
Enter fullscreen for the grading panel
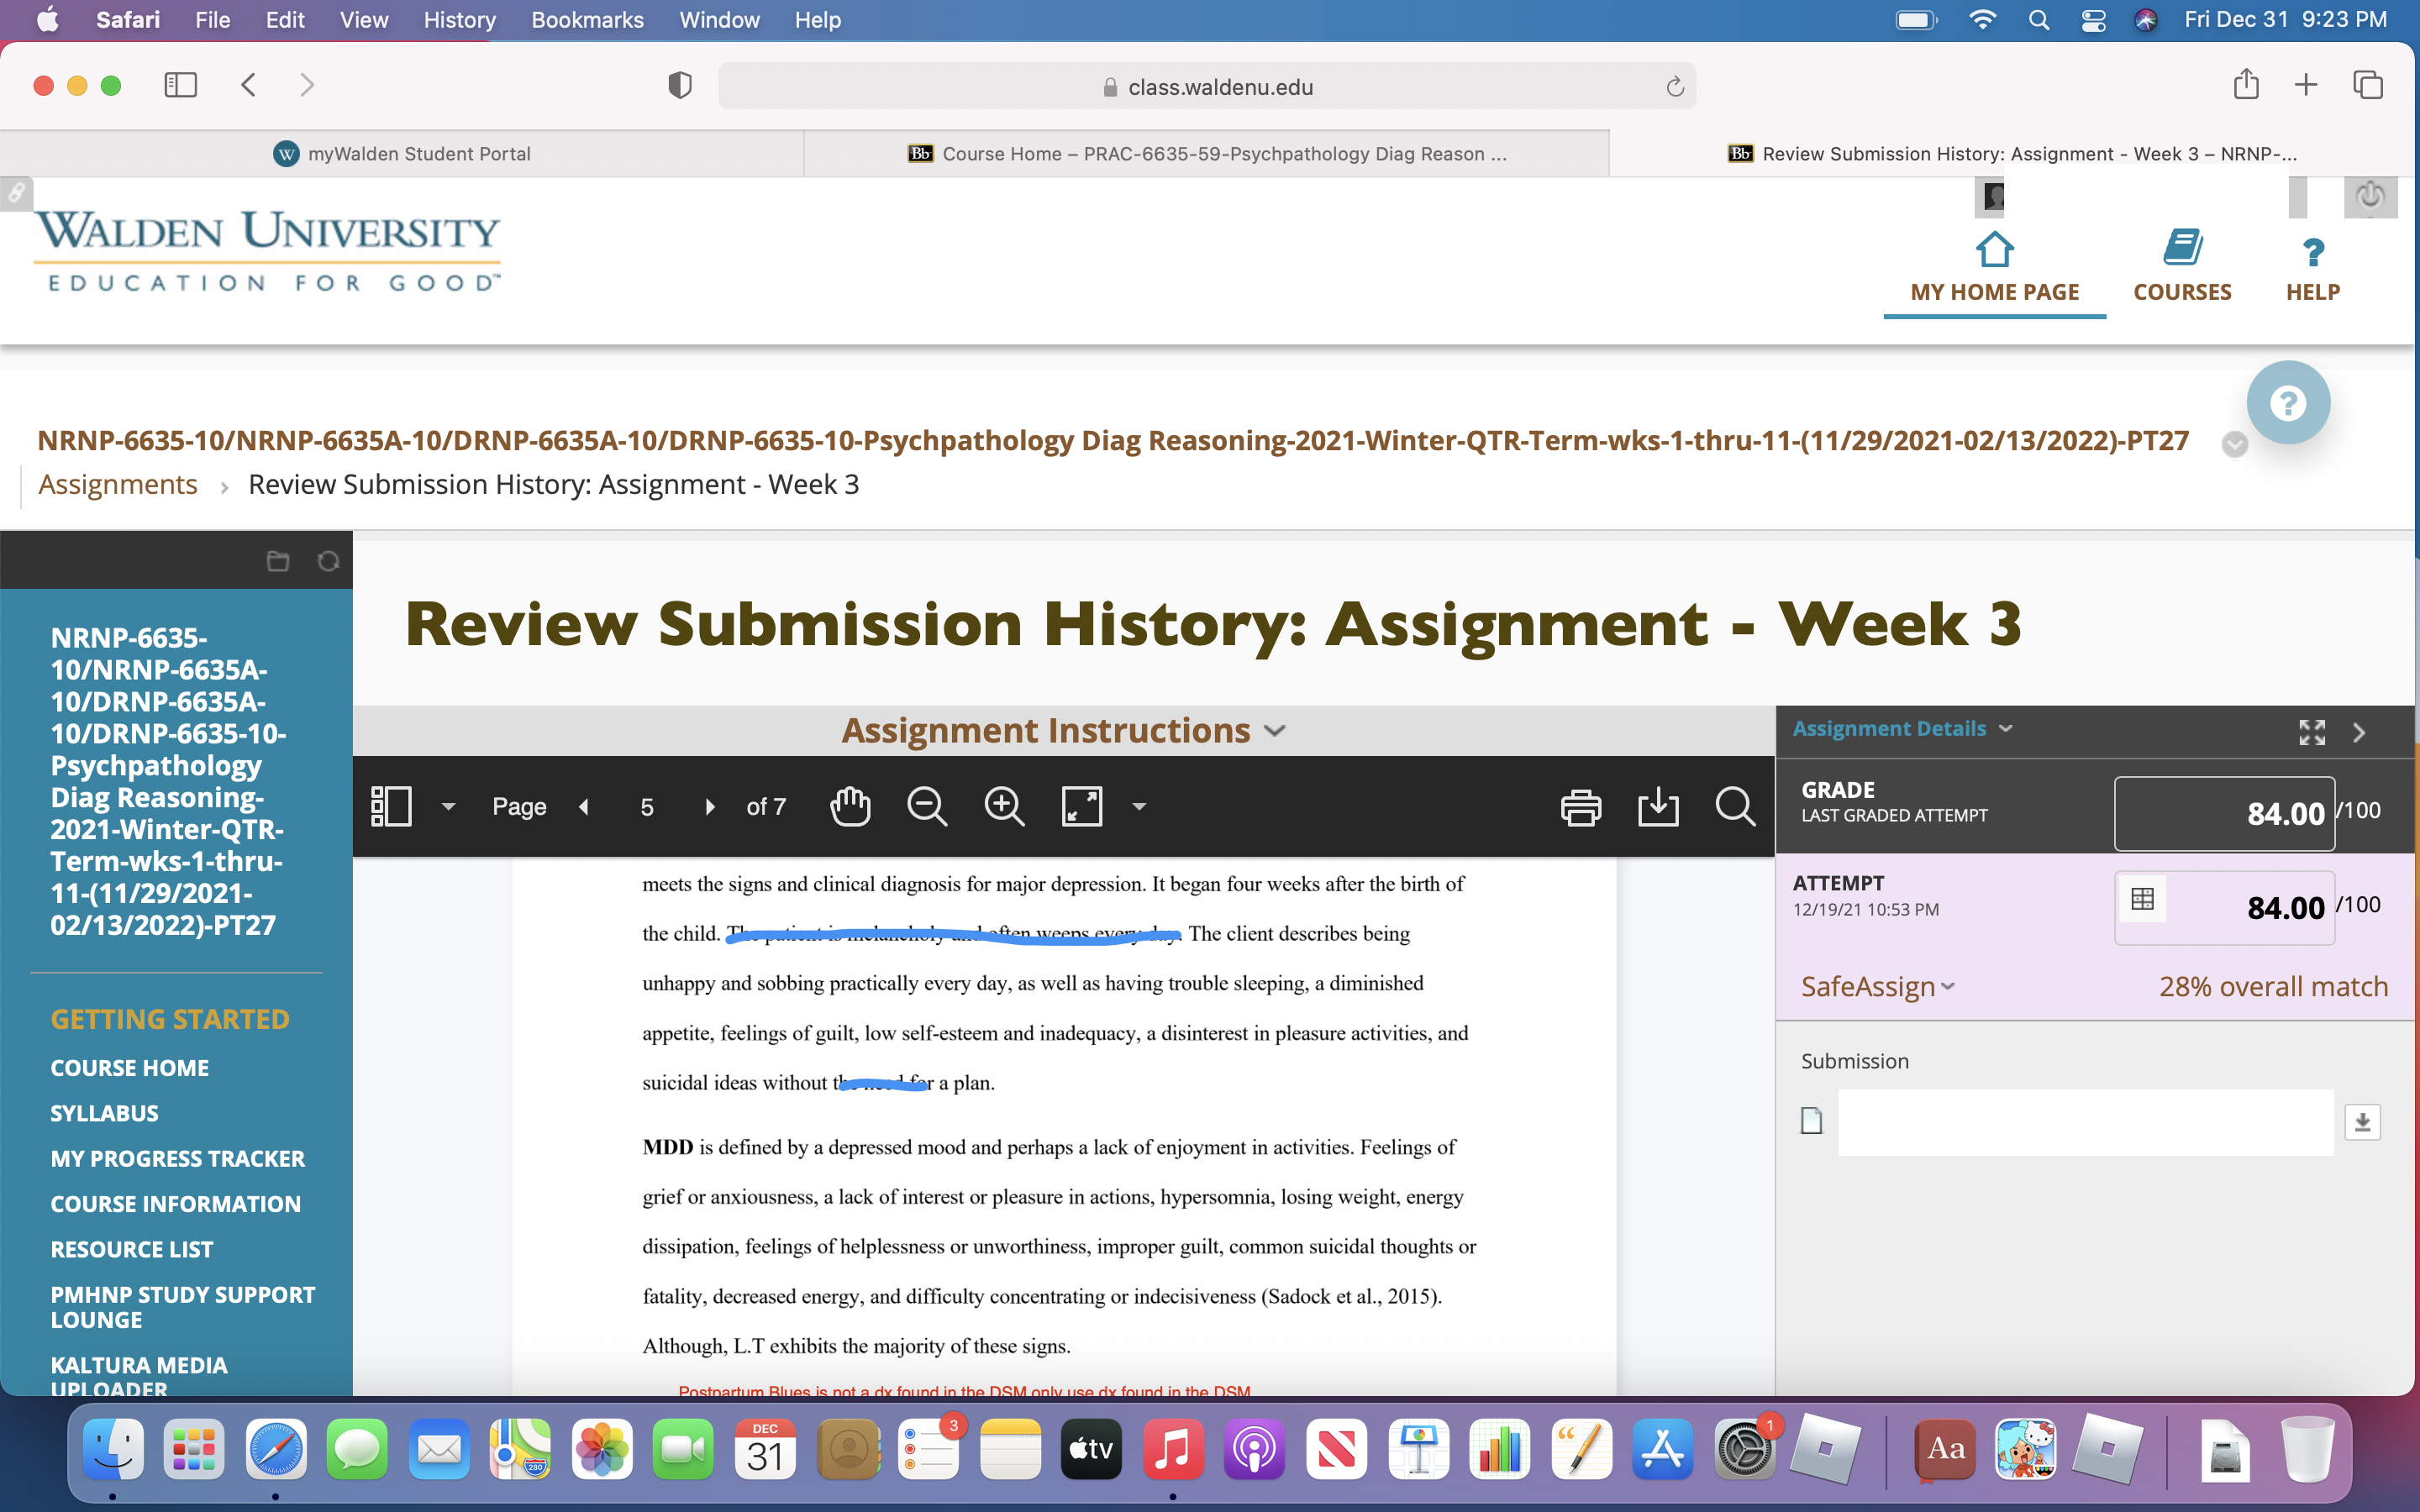2311,732
